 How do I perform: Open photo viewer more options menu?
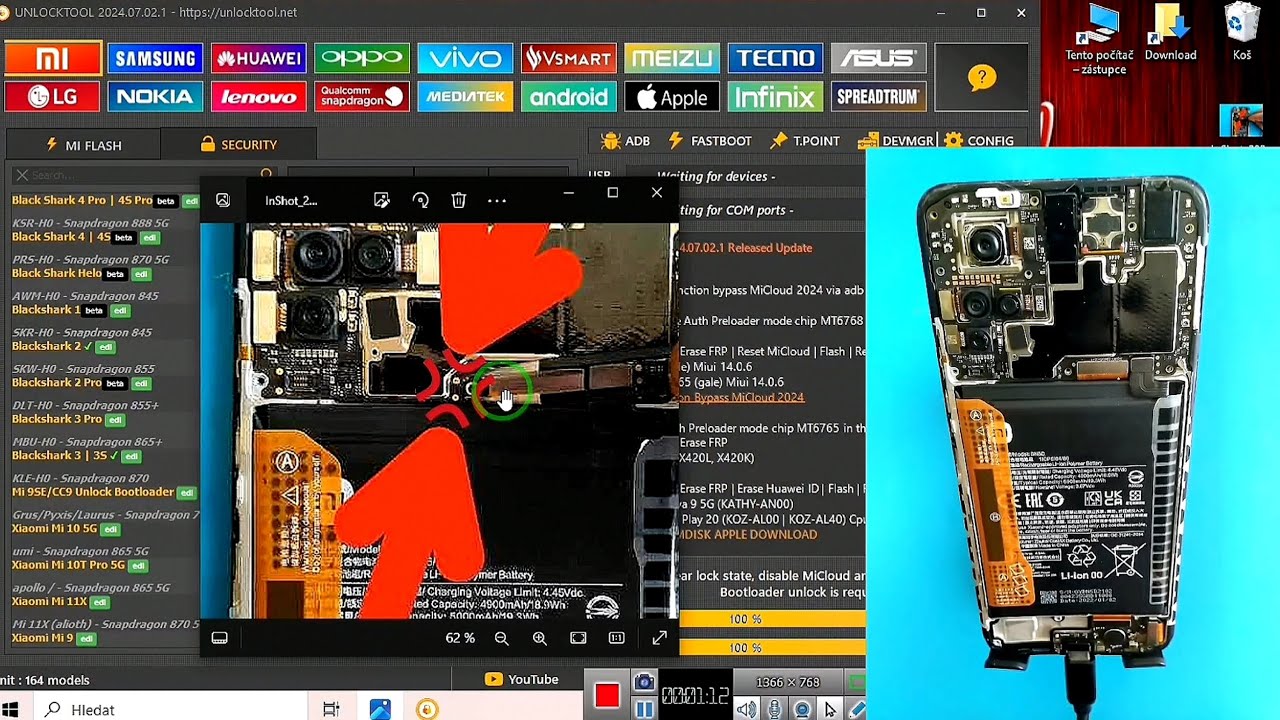(x=497, y=200)
